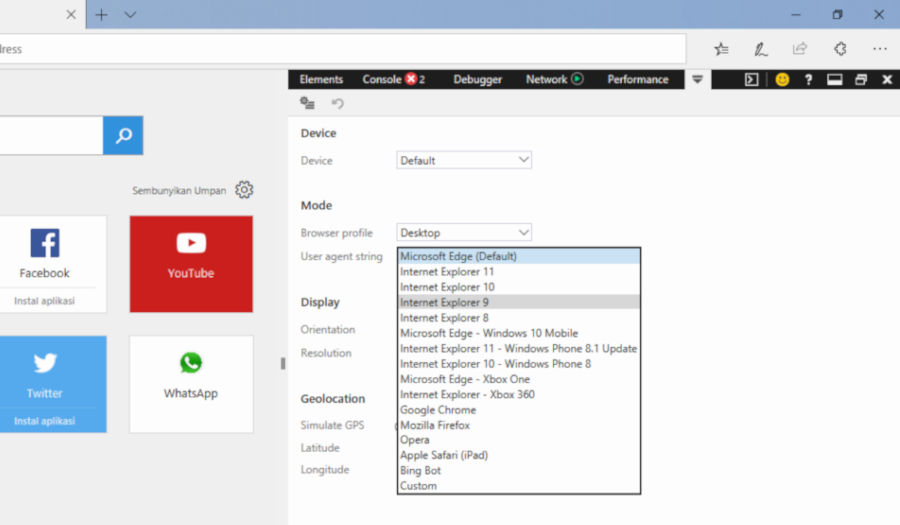Open the tab preview chevron
Screen dimensions: 900x525
(130, 14)
